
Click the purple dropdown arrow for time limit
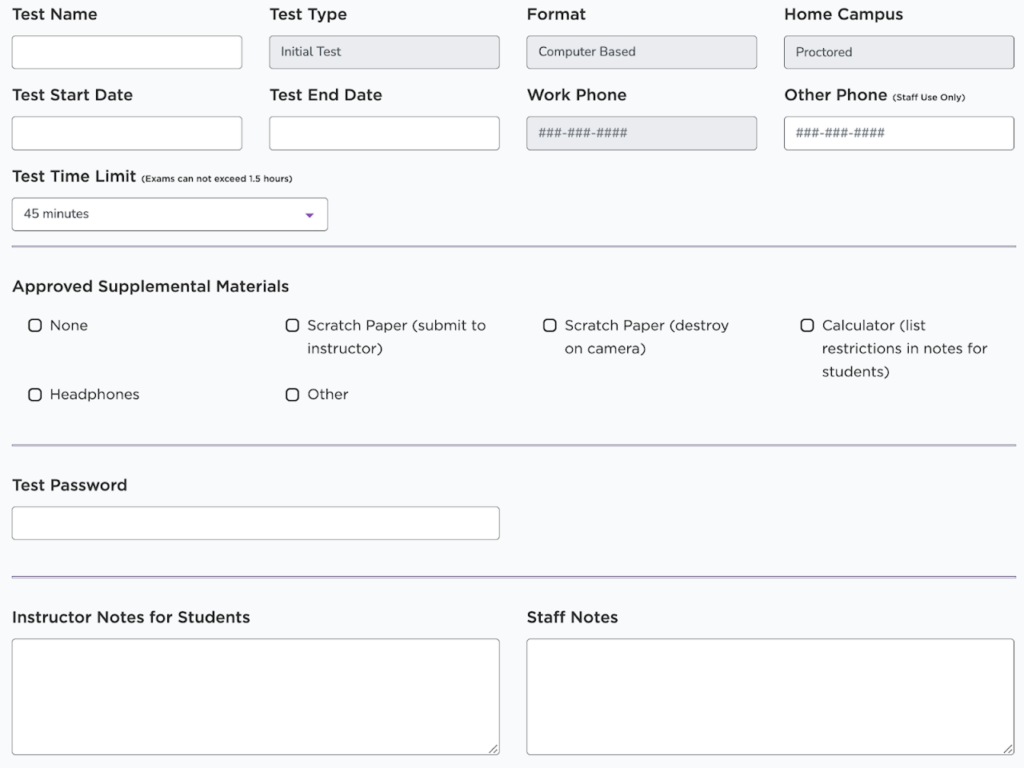tap(309, 215)
